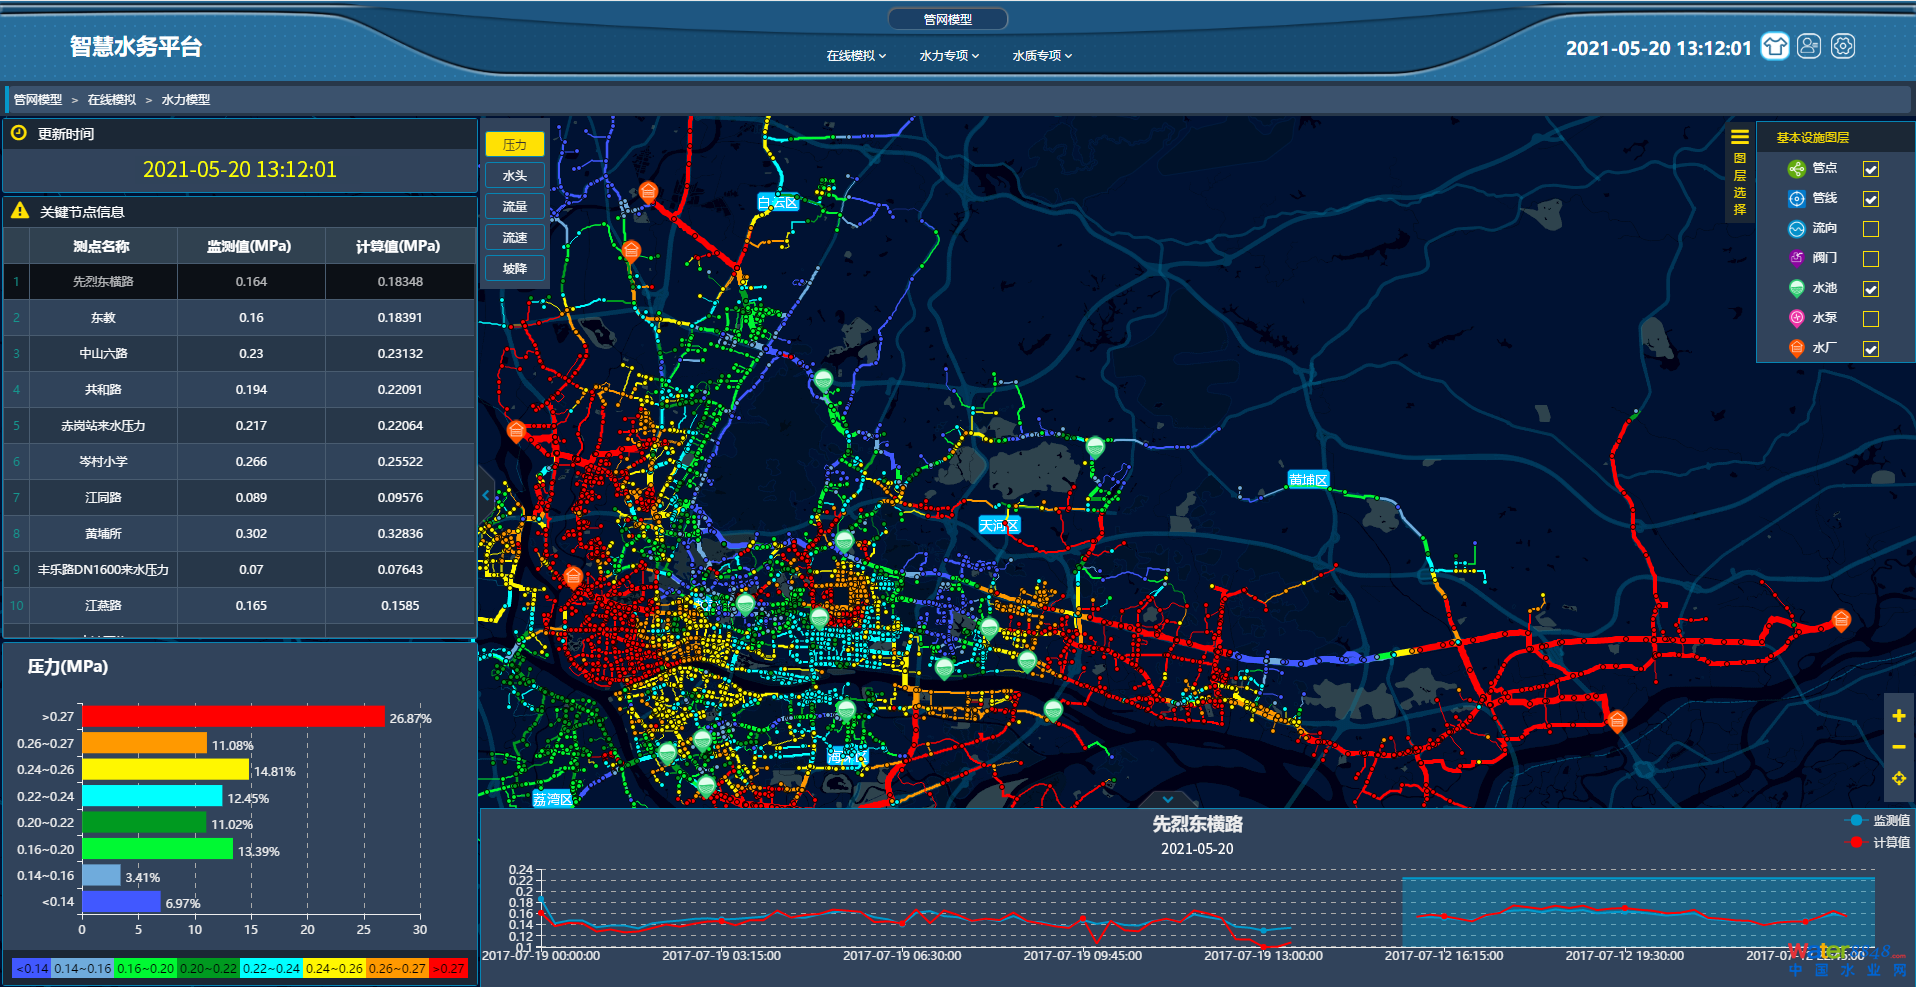Click the layer selection hamburger icon
Screen dimensions: 1916x987
pyautogui.click(x=1740, y=137)
